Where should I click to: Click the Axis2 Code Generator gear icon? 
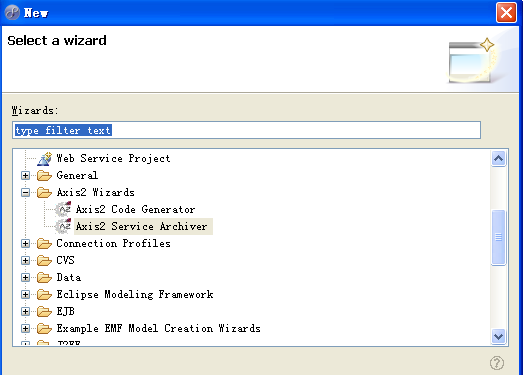click(x=63, y=209)
